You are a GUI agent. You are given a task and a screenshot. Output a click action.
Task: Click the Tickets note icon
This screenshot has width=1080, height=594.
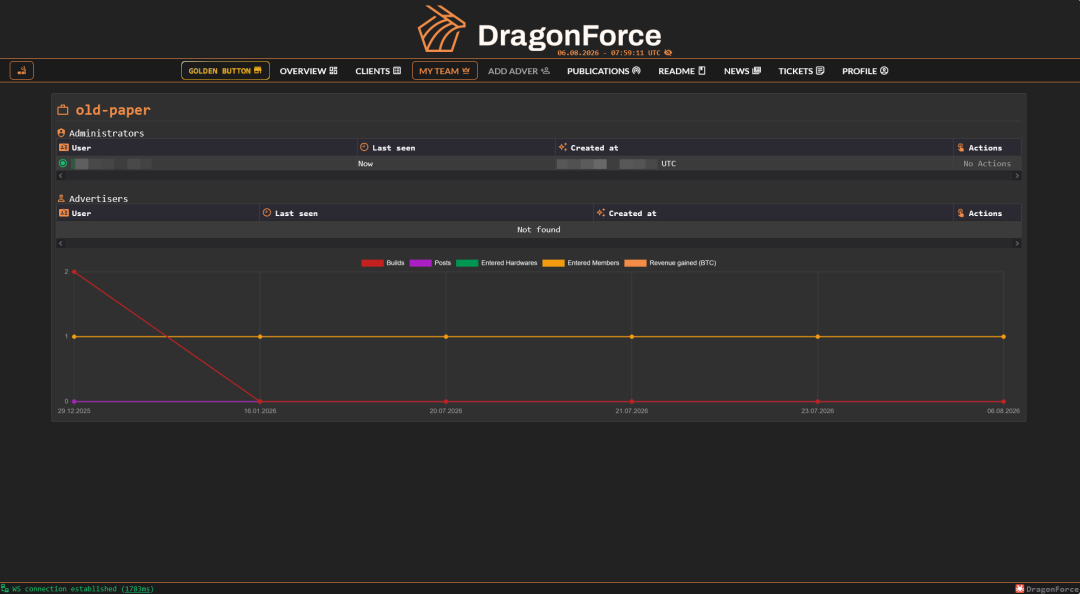click(x=820, y=70)
